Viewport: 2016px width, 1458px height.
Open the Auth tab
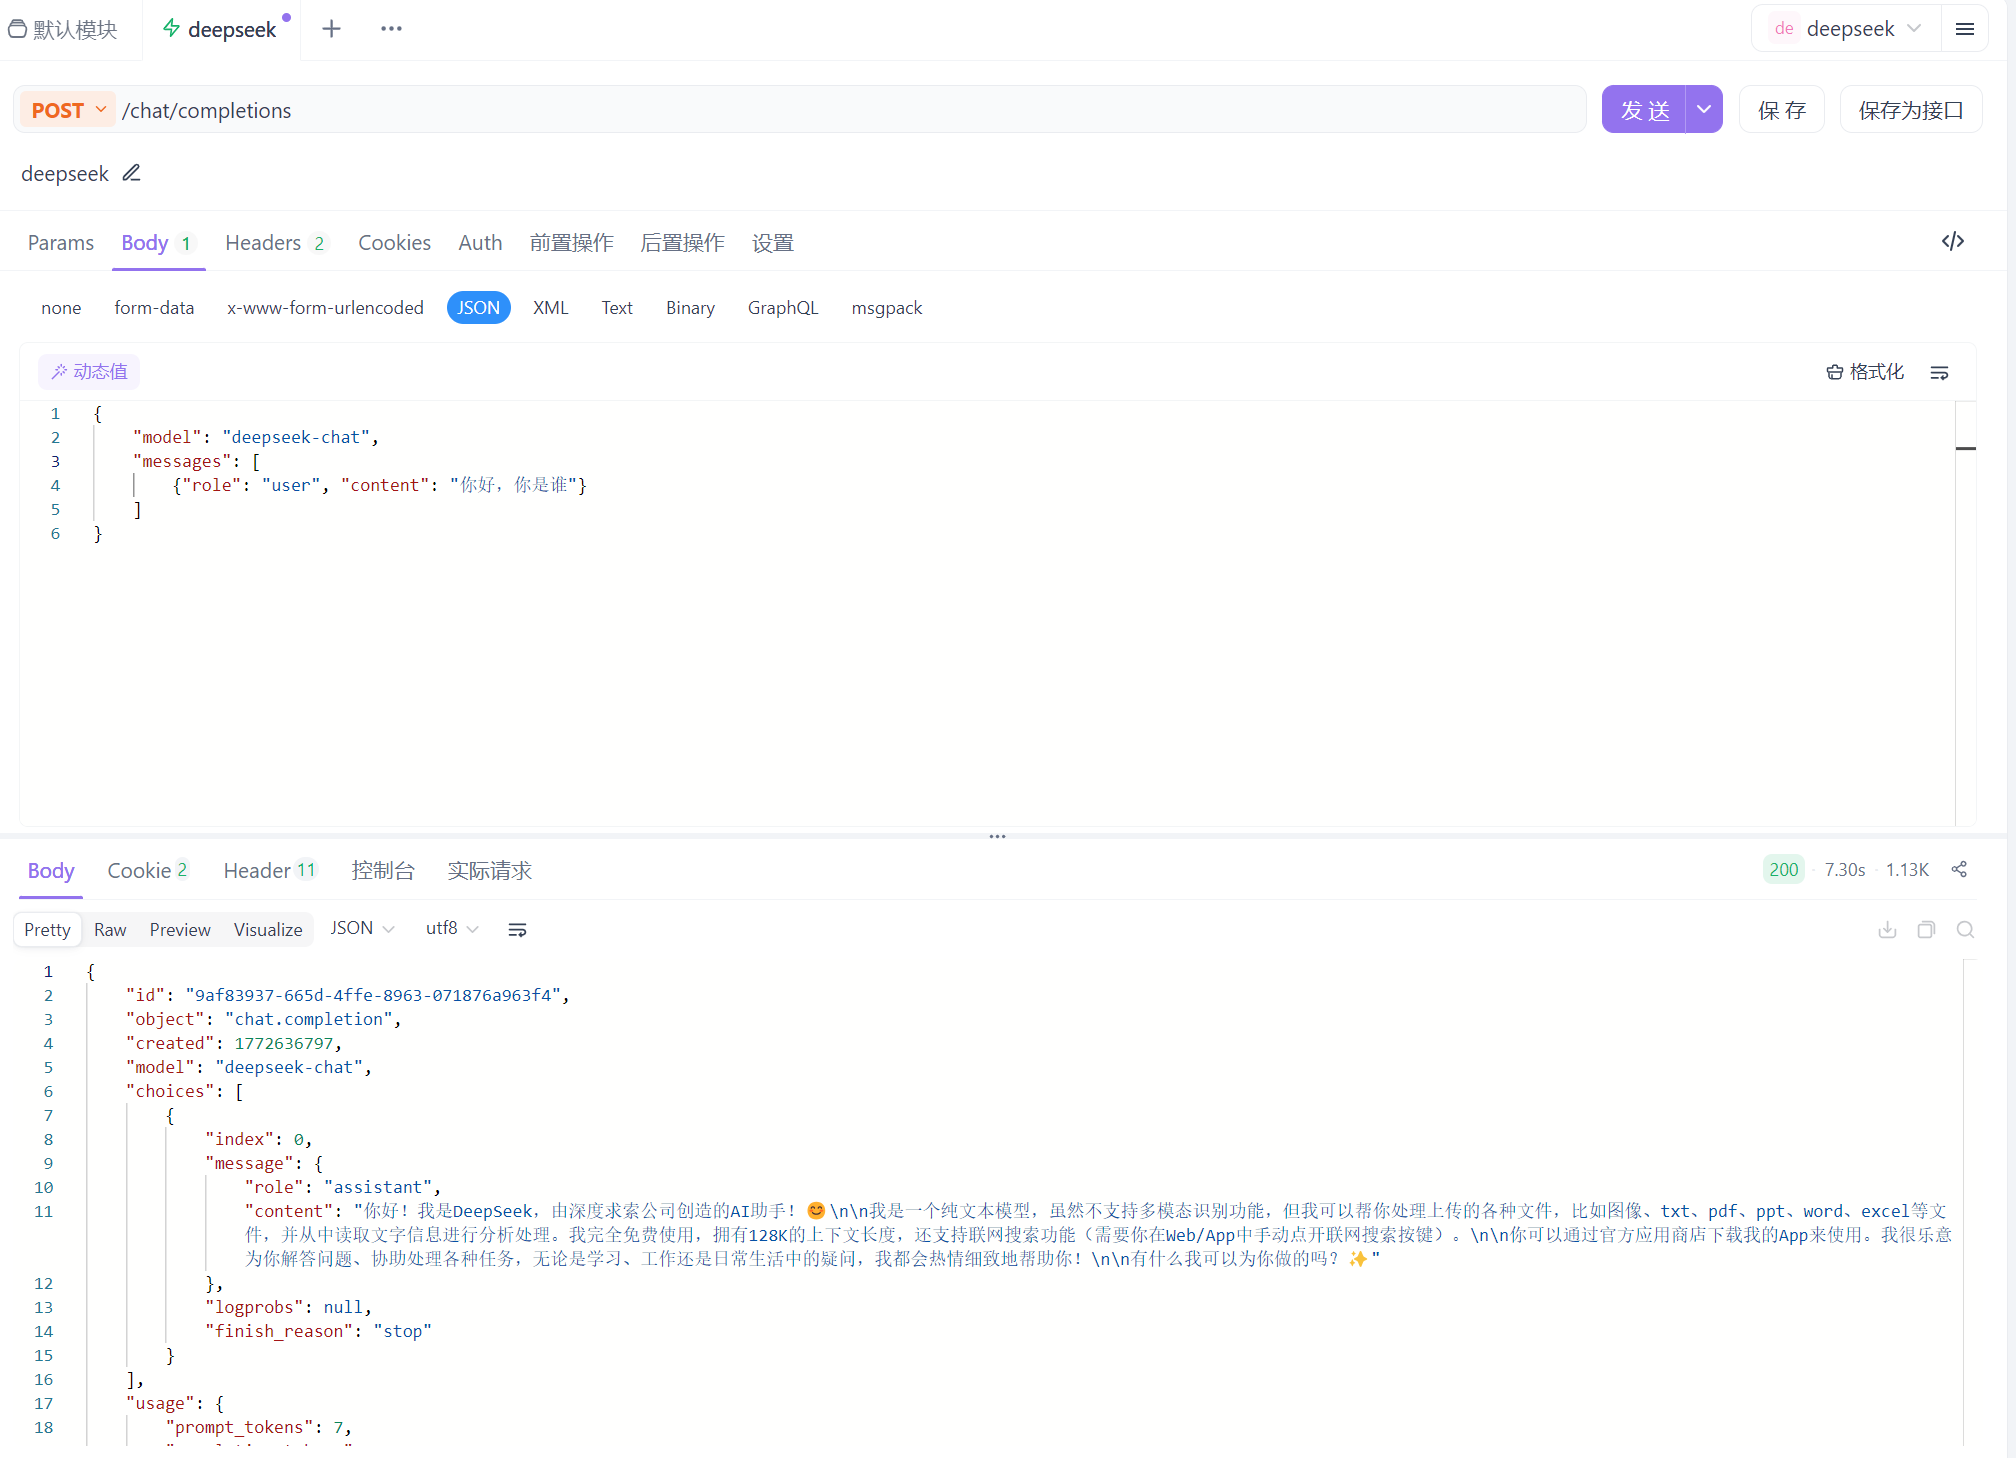[x=480, y=243]
